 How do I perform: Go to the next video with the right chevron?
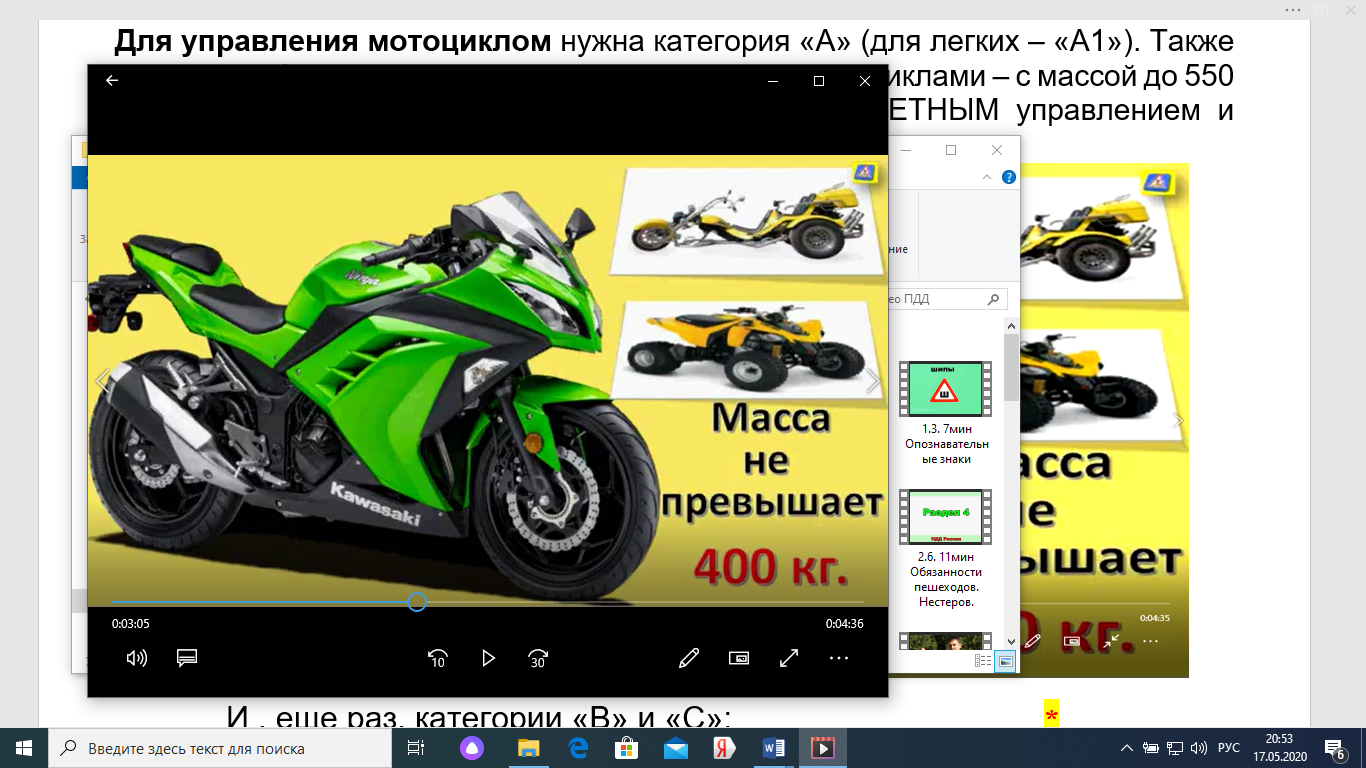873,381
